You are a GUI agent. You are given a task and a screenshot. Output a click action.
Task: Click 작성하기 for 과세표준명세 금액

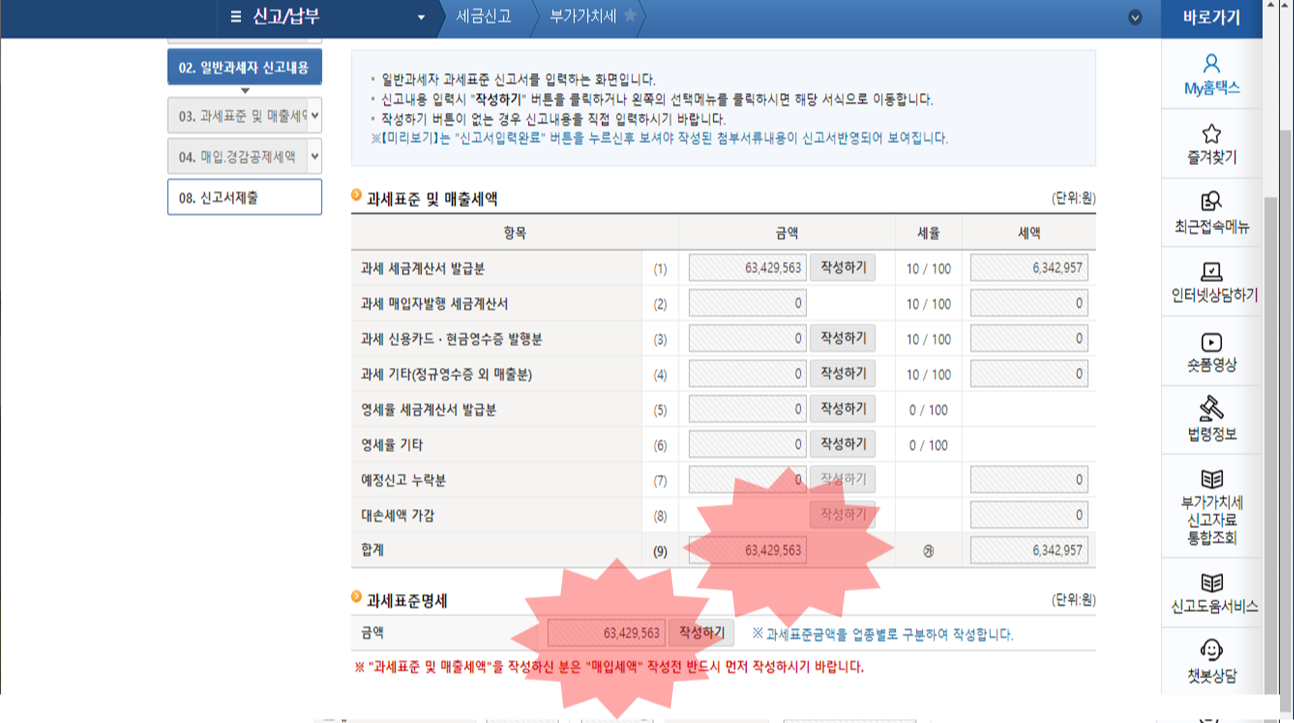pos(701,633)
